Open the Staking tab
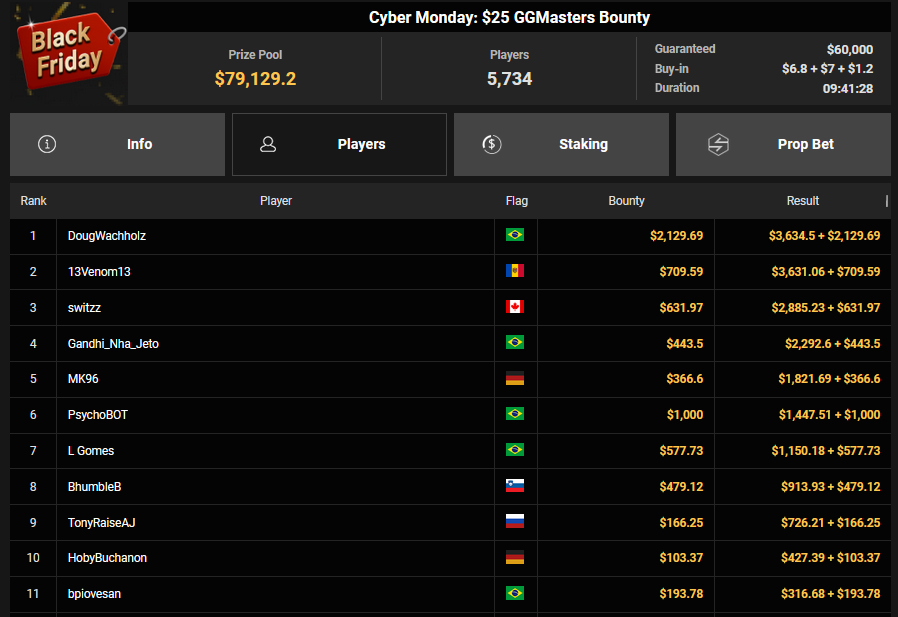 [561, 144]
